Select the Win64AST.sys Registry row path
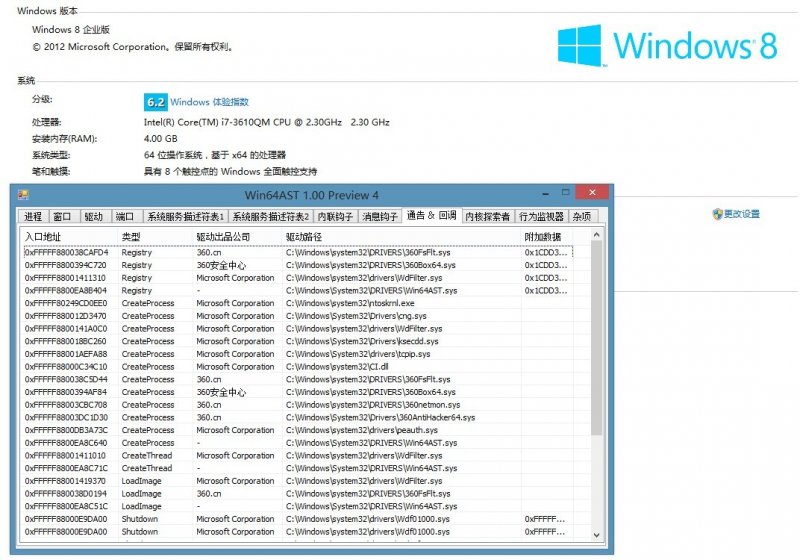 pos(371,291)
